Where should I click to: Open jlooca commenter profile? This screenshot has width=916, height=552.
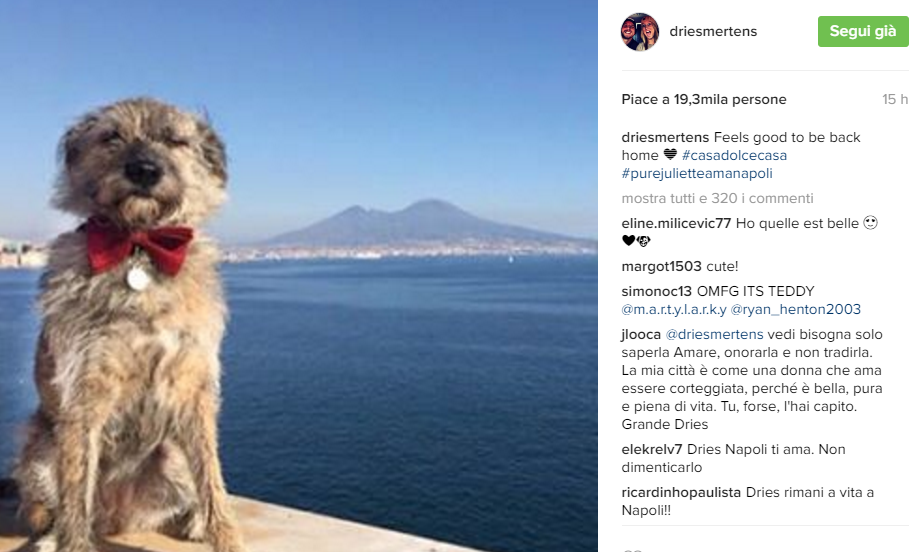pyautogui.click(x=641, y=335)
